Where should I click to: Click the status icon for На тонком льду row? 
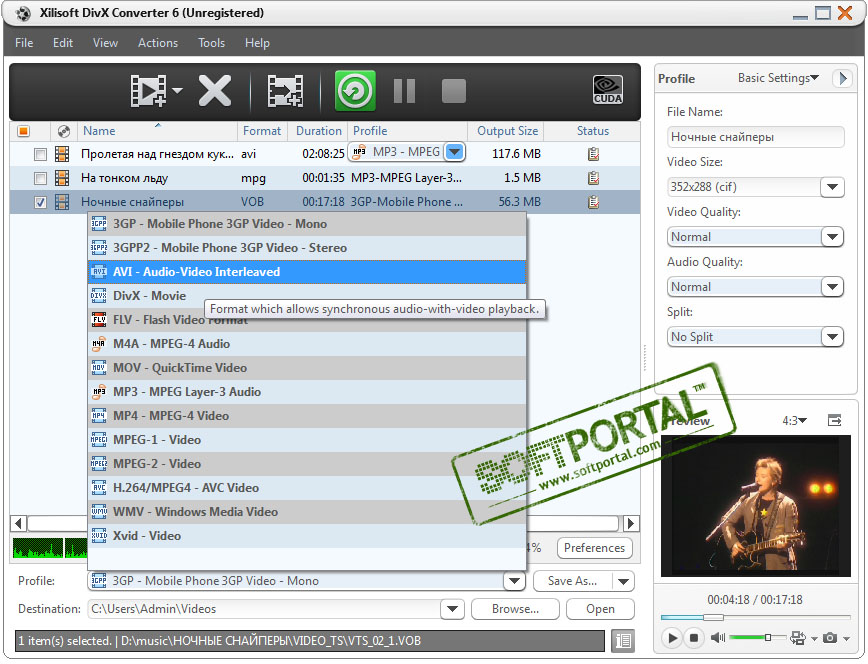pos(593,178)
